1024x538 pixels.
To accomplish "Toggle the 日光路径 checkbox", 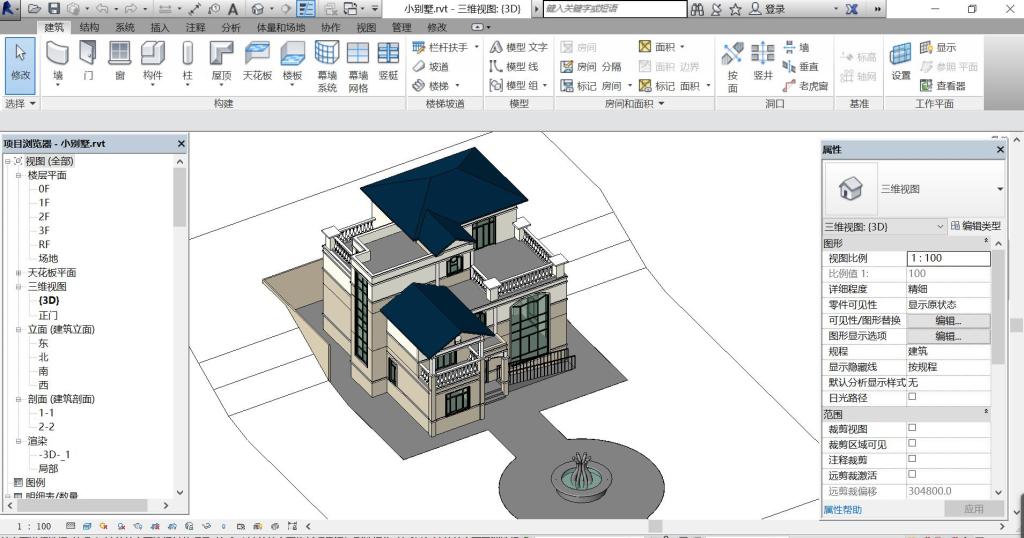I will [911, 397].
